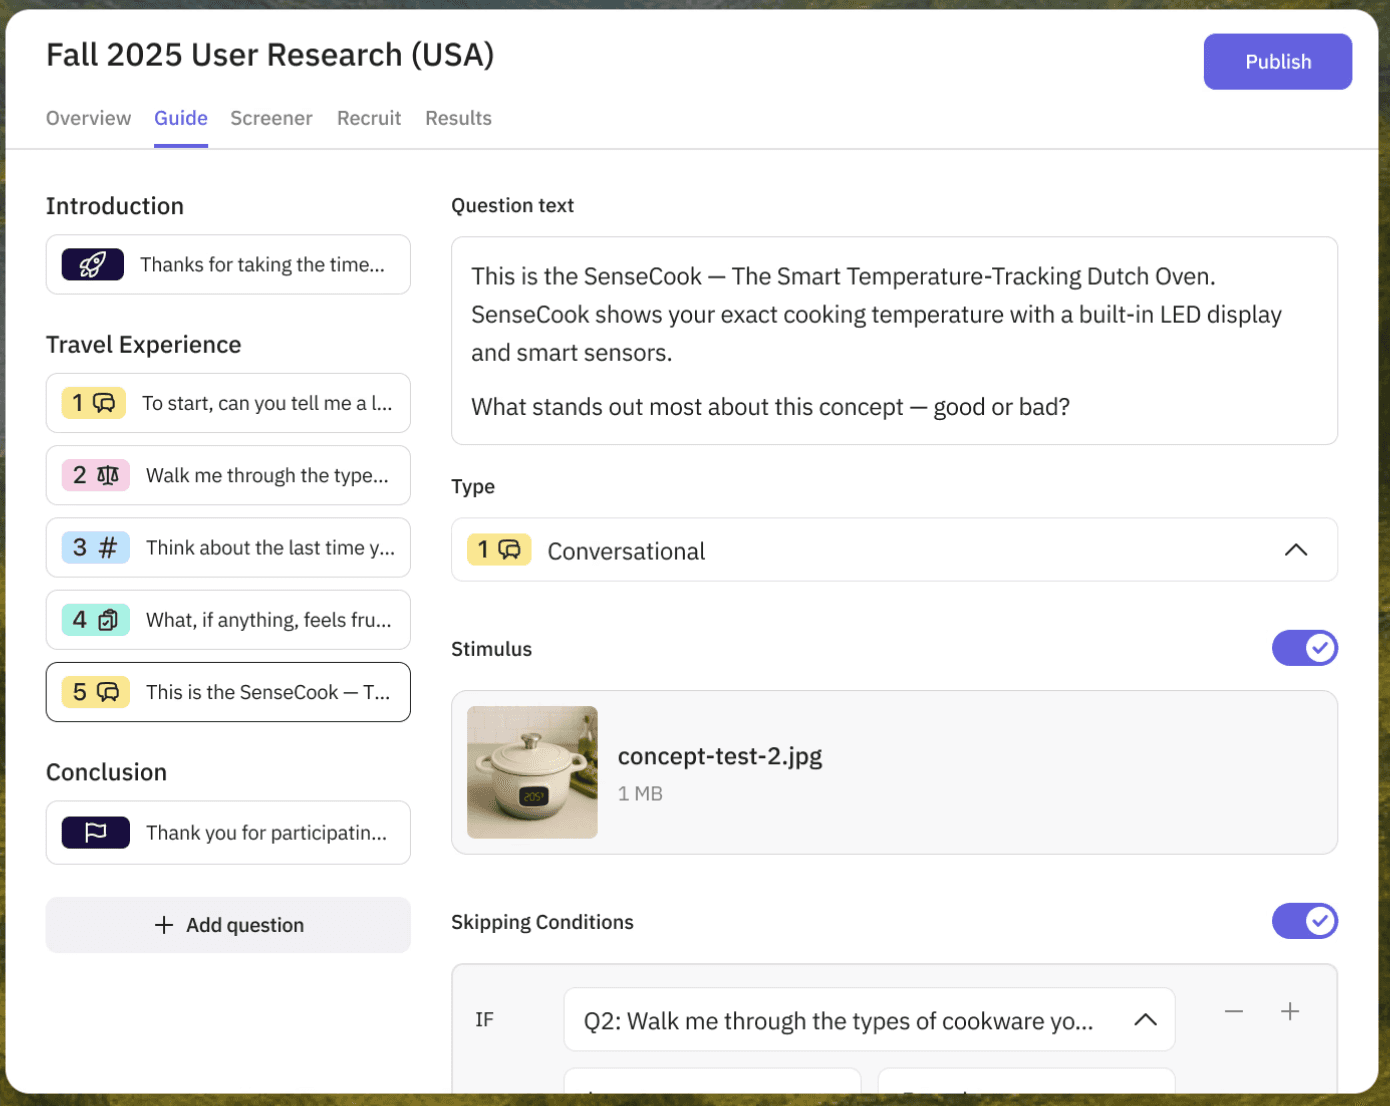Switch to the Screener tab
Screen dimensions: 1390x1106
[x=271, y=118]
